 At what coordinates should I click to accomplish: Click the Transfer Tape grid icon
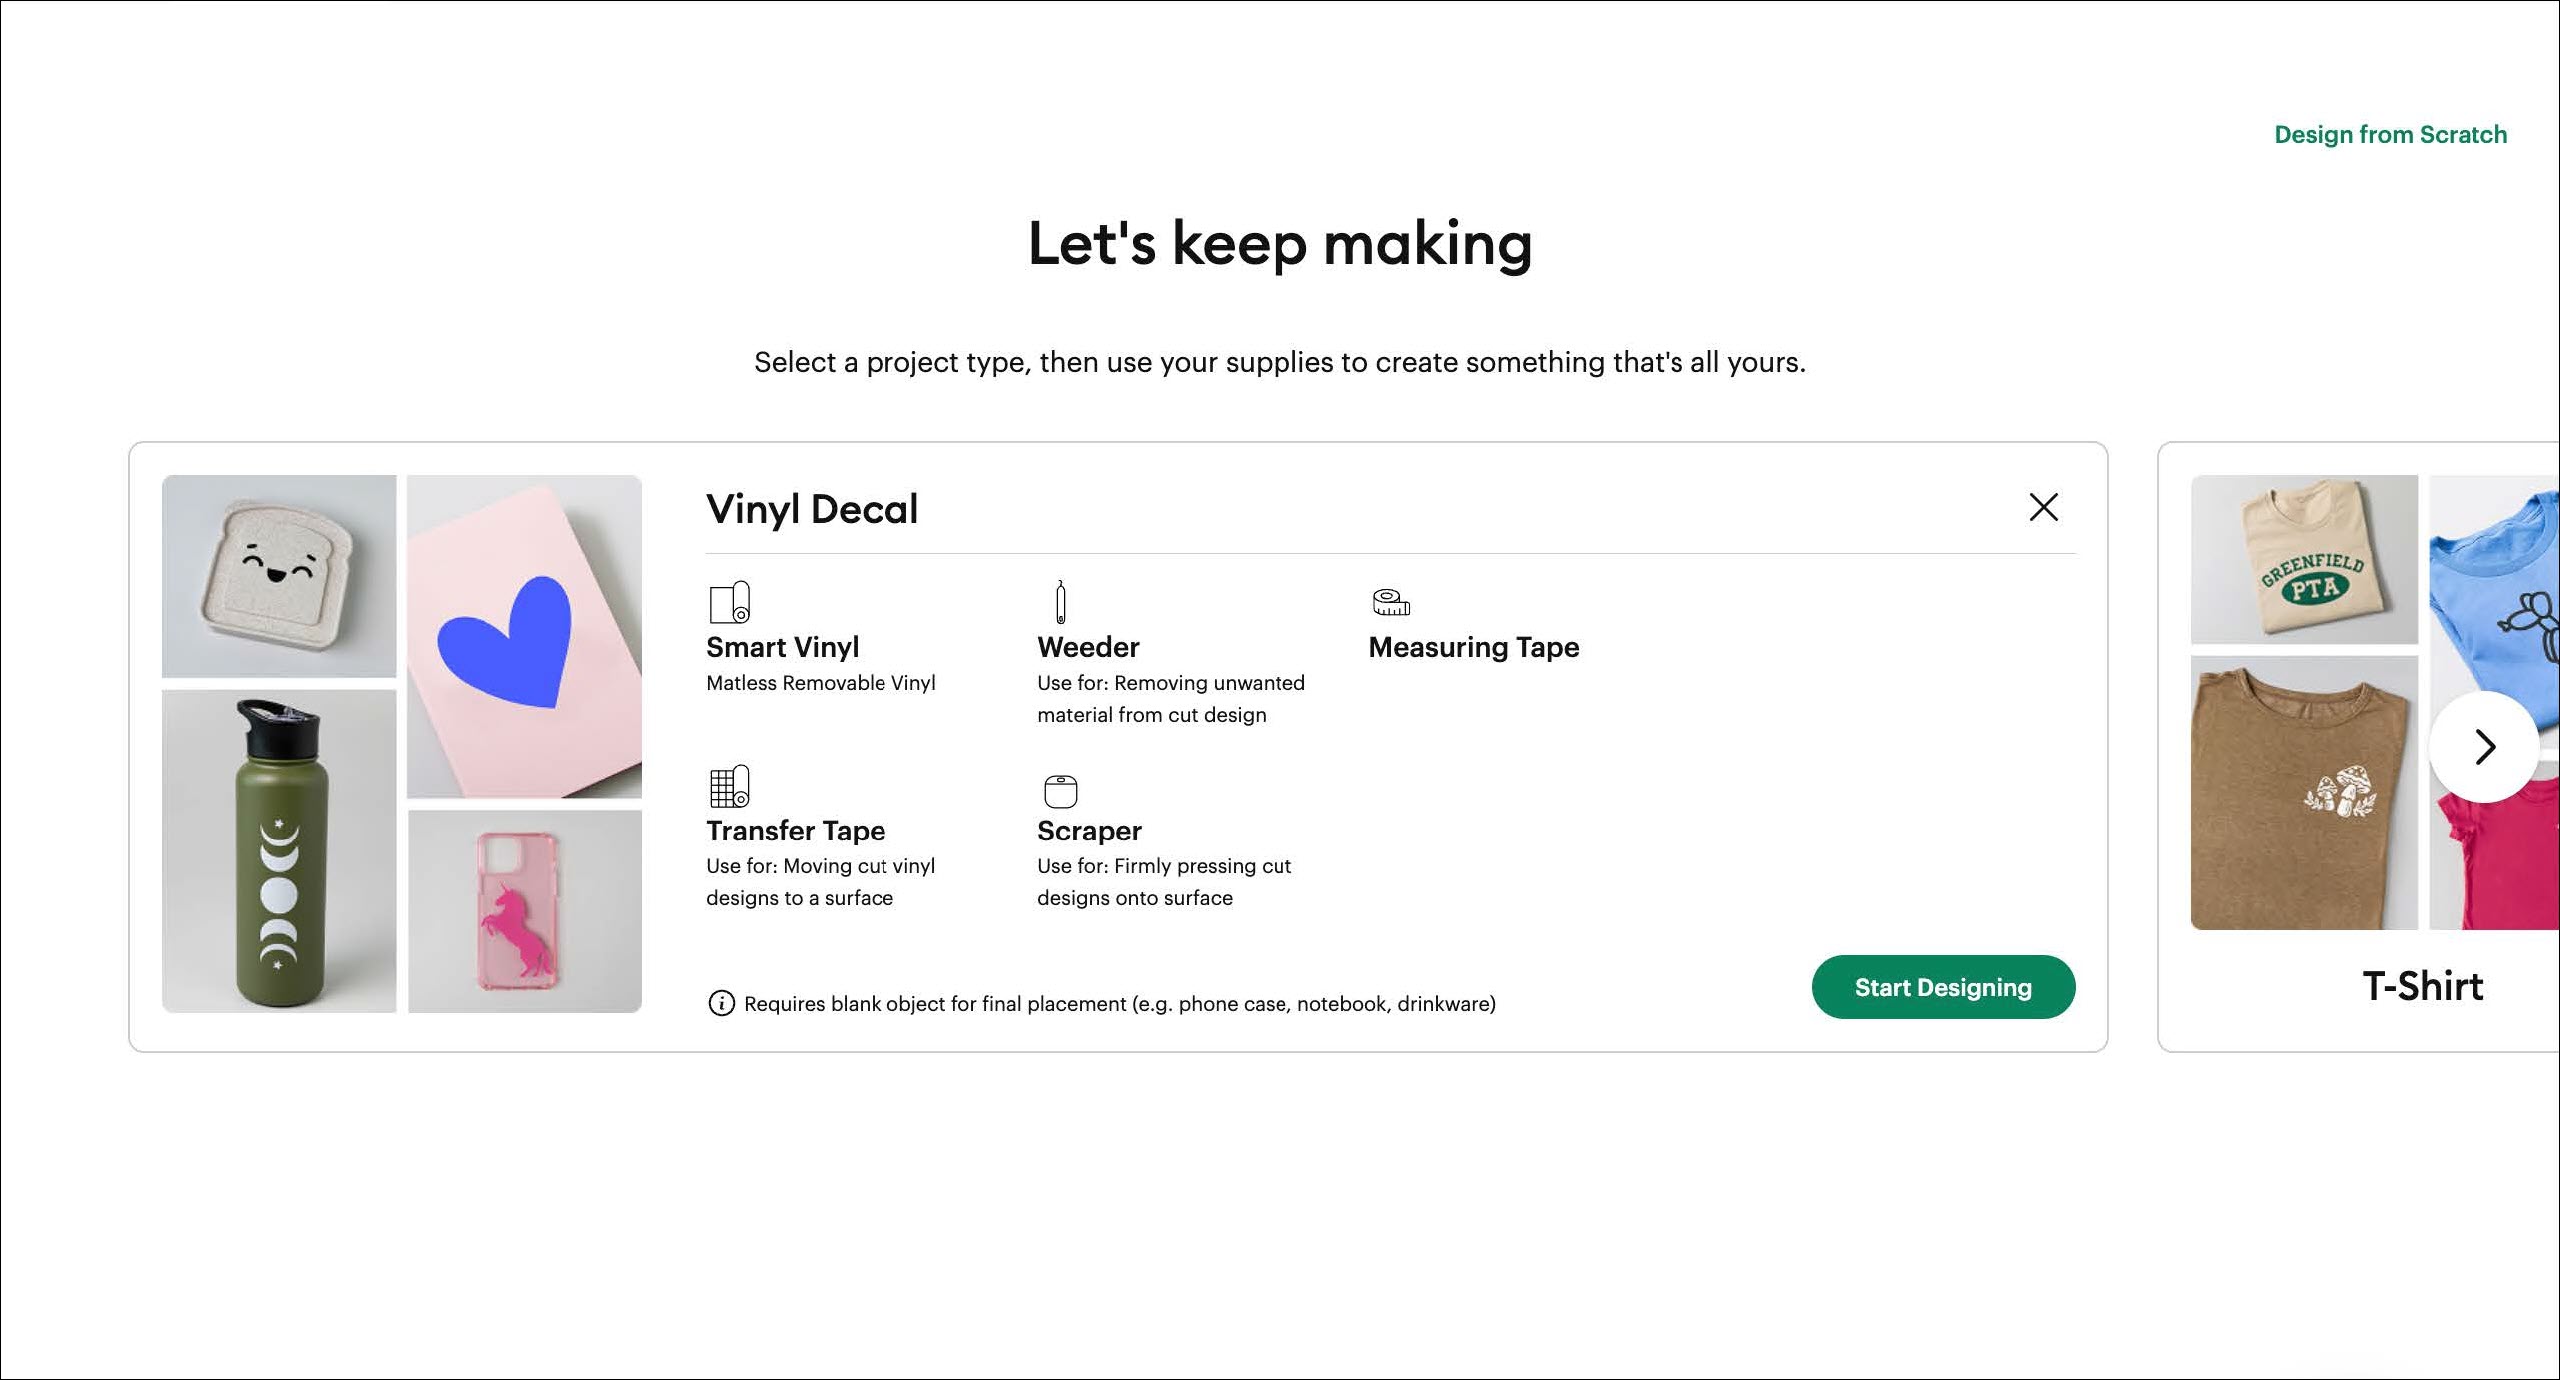(x=729, y=787)
